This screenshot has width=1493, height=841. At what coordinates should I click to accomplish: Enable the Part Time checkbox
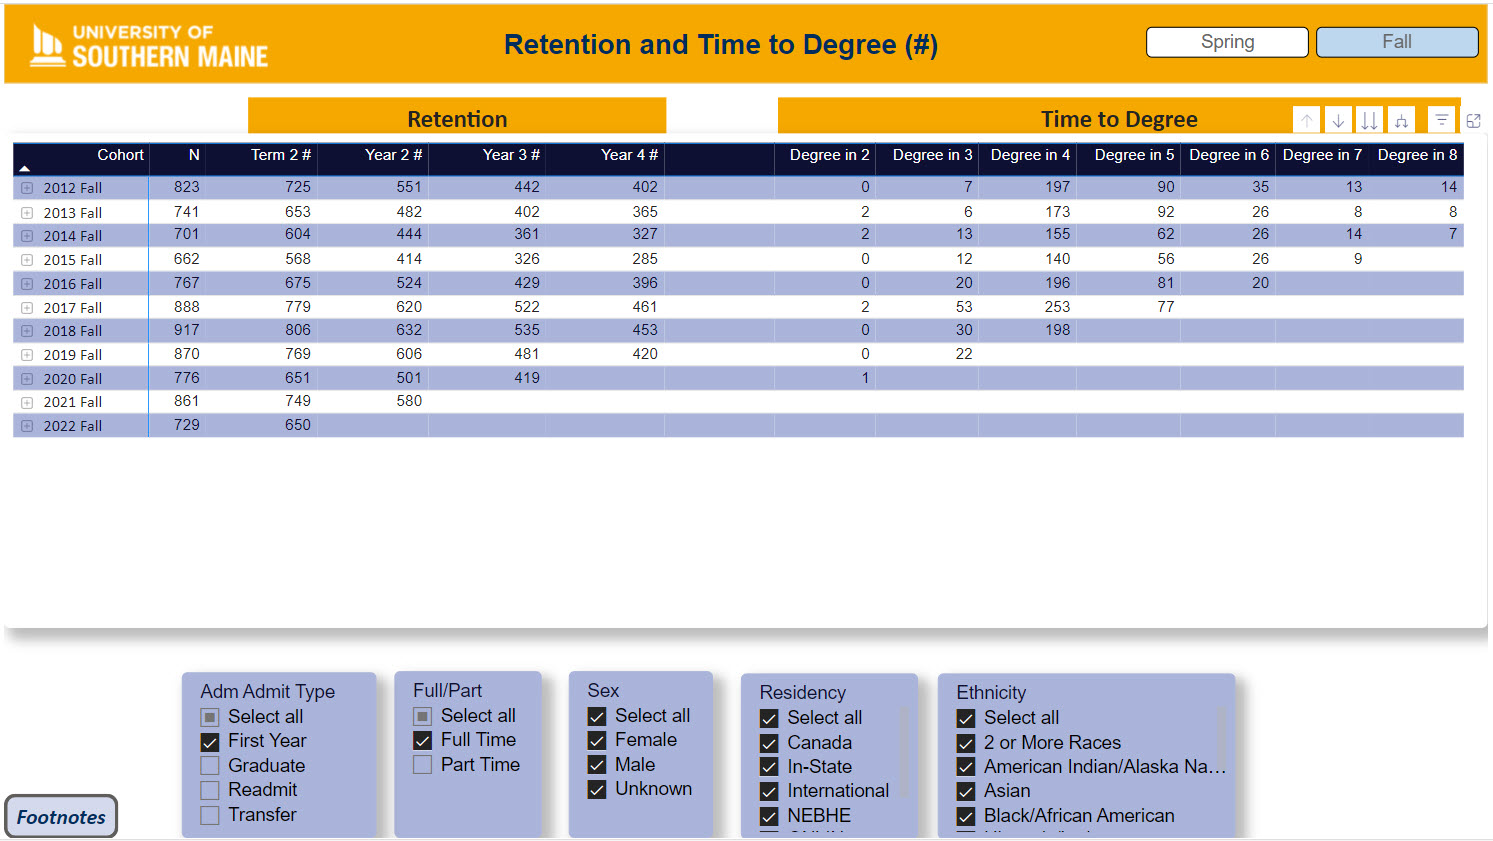423,765
